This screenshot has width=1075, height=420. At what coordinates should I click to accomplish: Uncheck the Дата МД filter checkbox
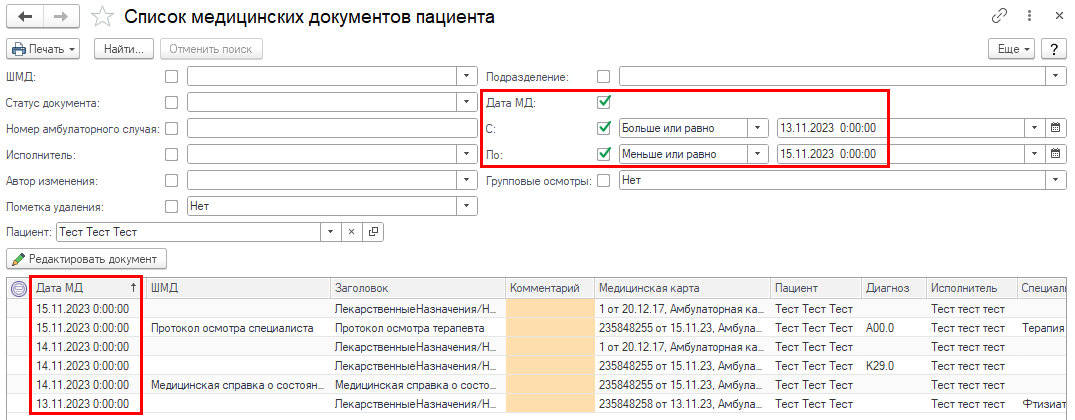click(603, 102)
